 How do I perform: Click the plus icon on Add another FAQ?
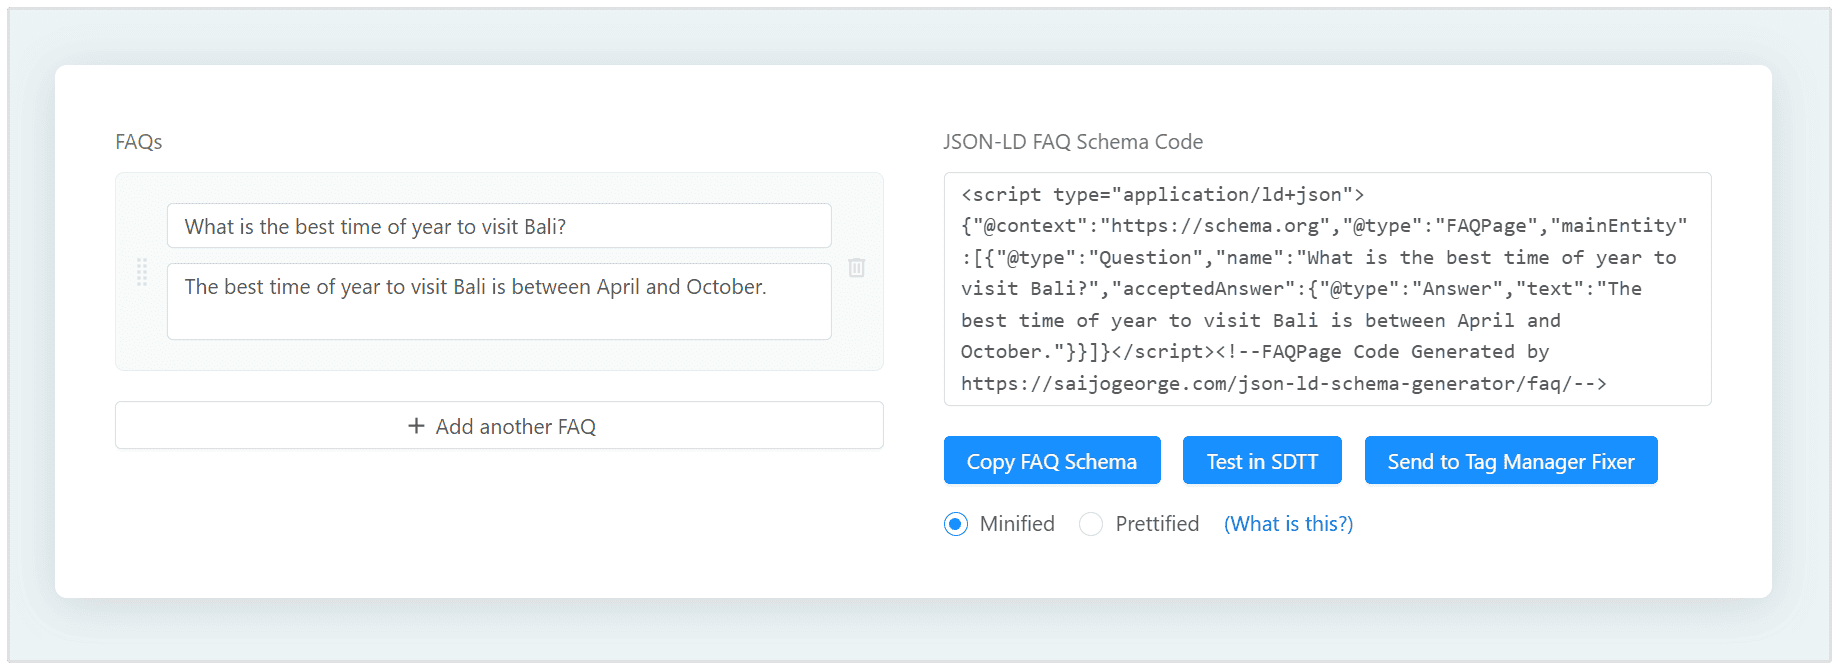point(415,425)
